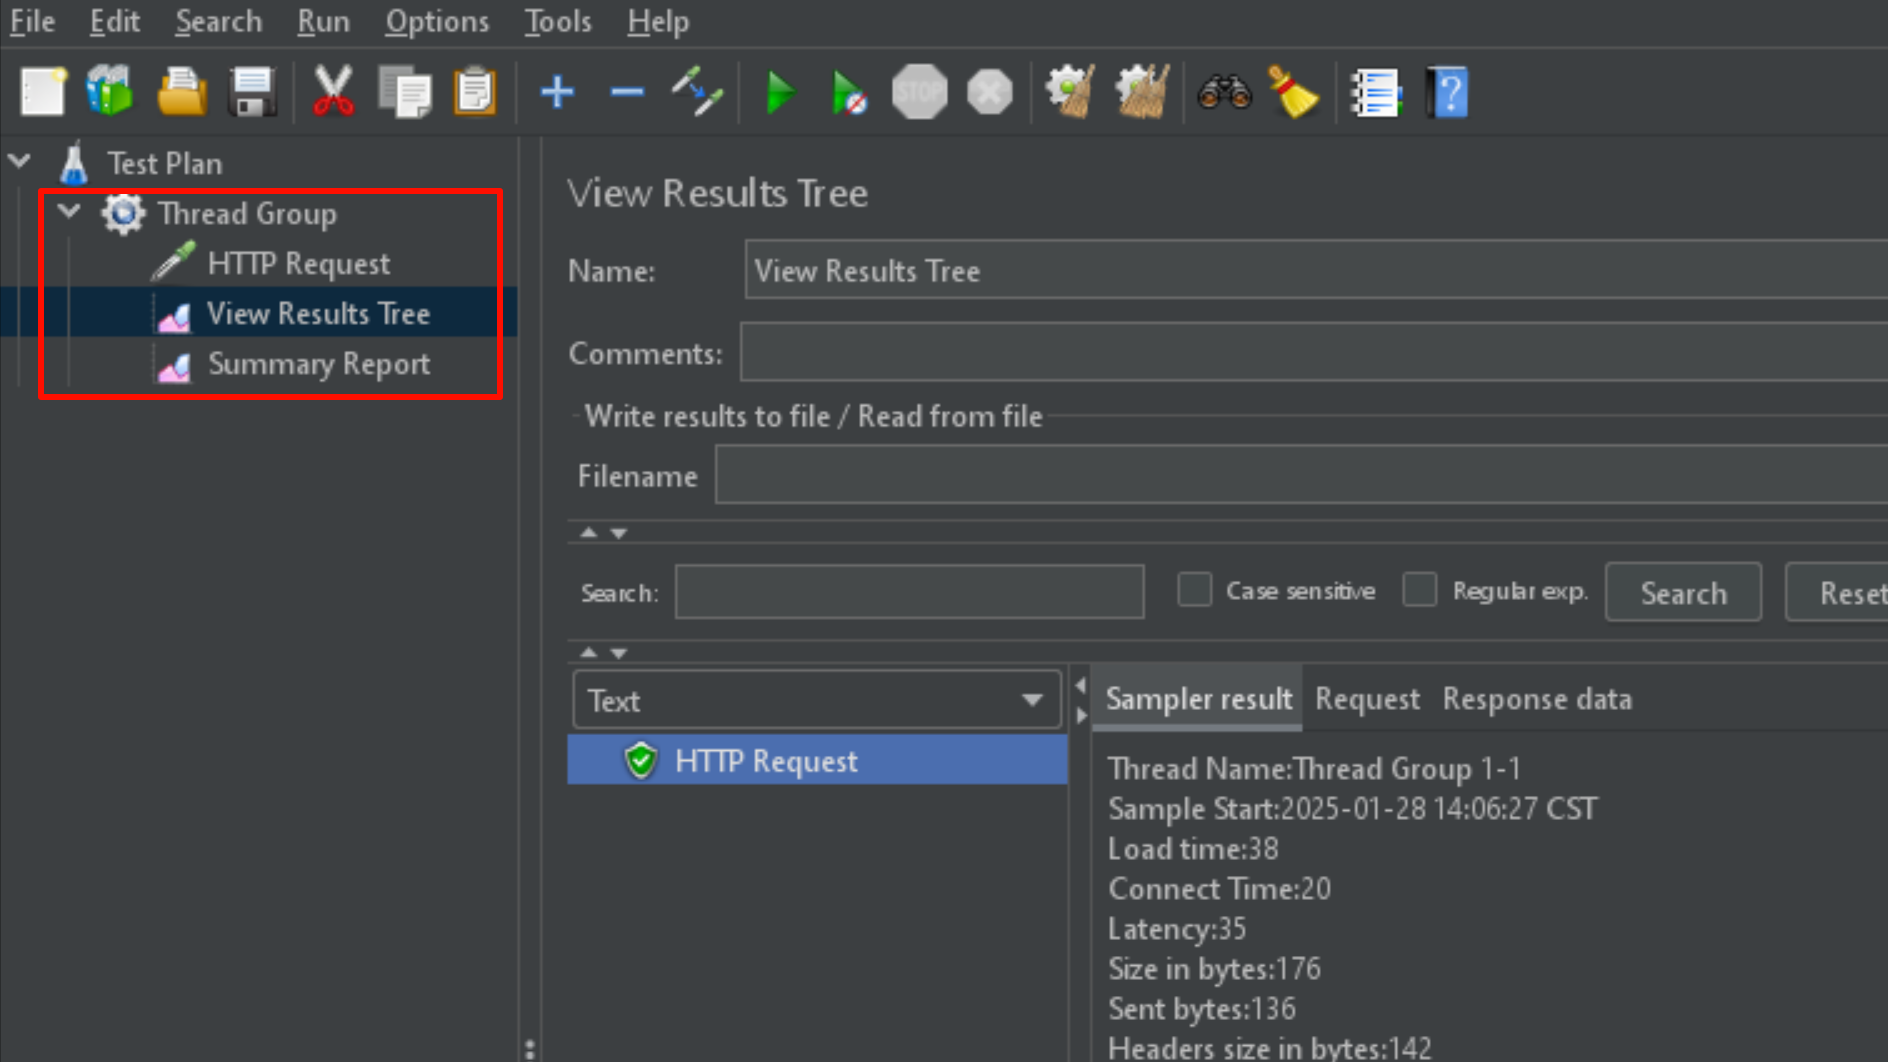Click the Comments input field
The height and width of the screenshot is (1062, 1888).
coord(1314,352)
